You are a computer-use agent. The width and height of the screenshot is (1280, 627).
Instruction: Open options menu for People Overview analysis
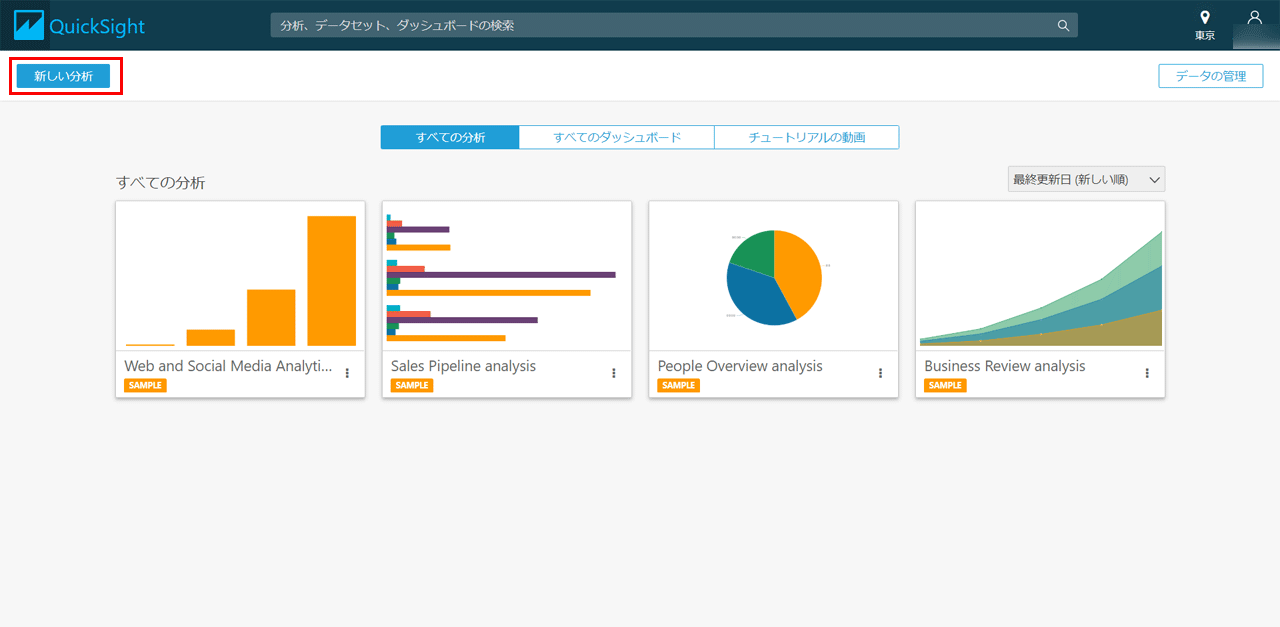(880, 373)
